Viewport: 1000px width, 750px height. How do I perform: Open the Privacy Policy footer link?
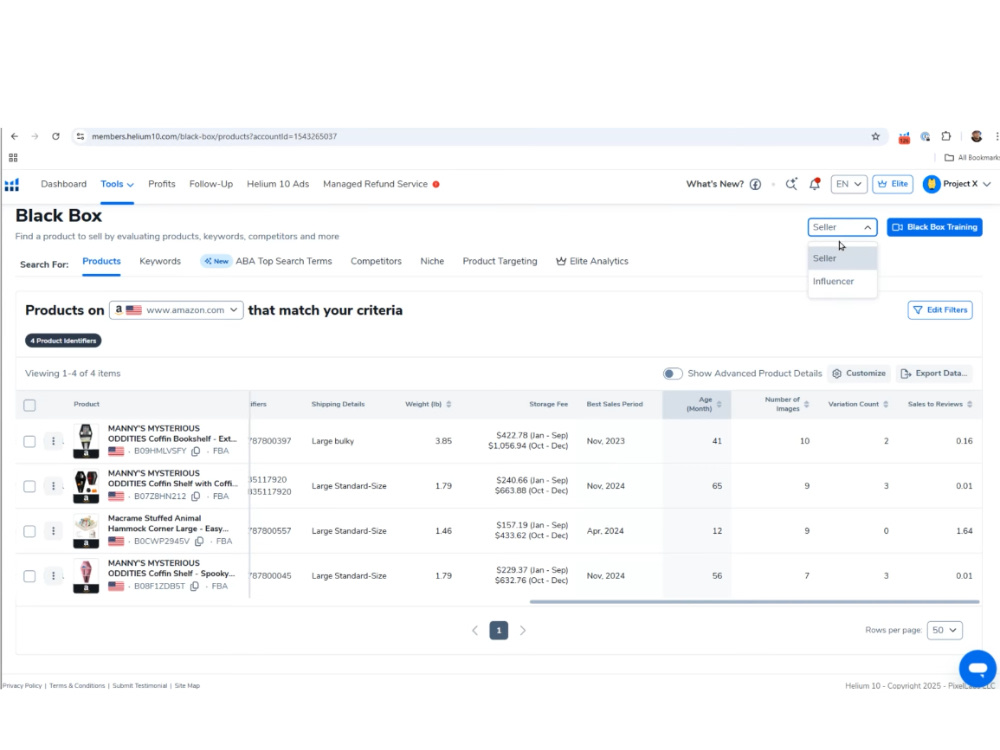click(x=22, y=686)
